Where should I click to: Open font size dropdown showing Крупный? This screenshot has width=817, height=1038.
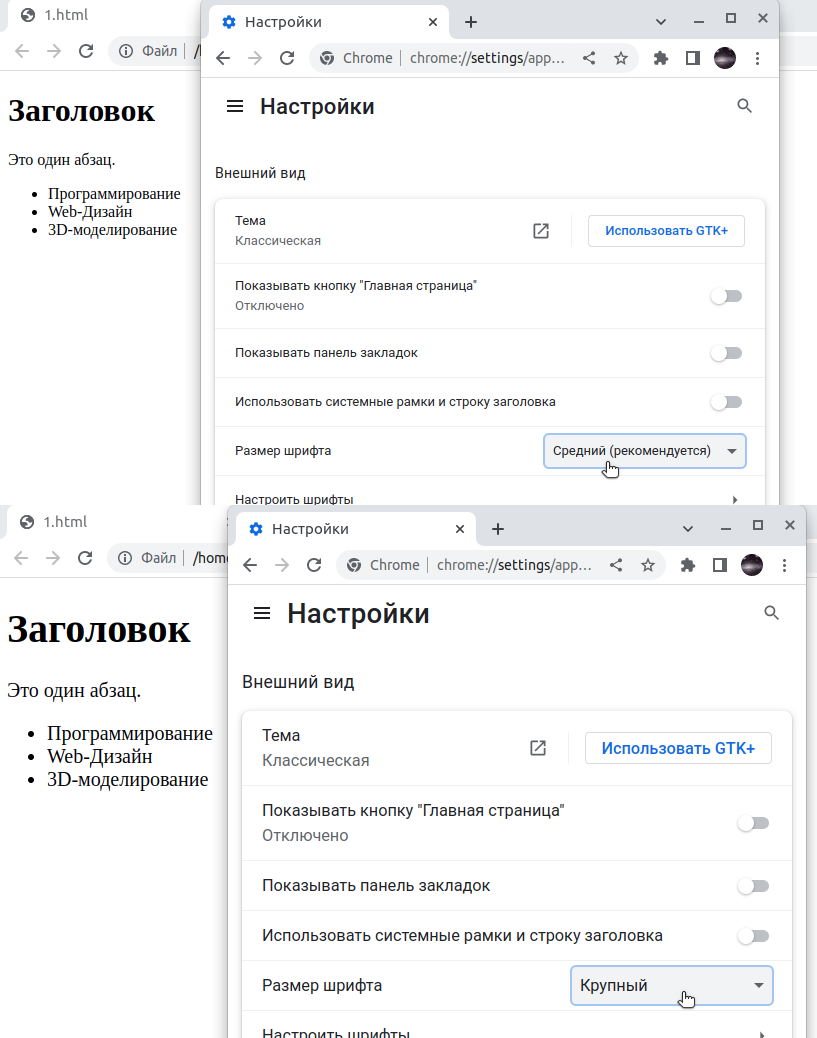tap(672, 985)
